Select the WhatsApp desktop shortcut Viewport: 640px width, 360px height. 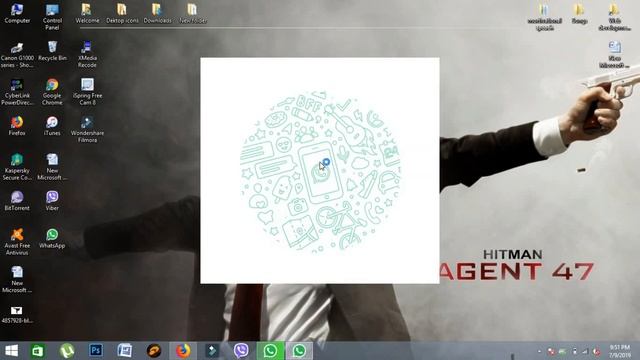point(52,238)
